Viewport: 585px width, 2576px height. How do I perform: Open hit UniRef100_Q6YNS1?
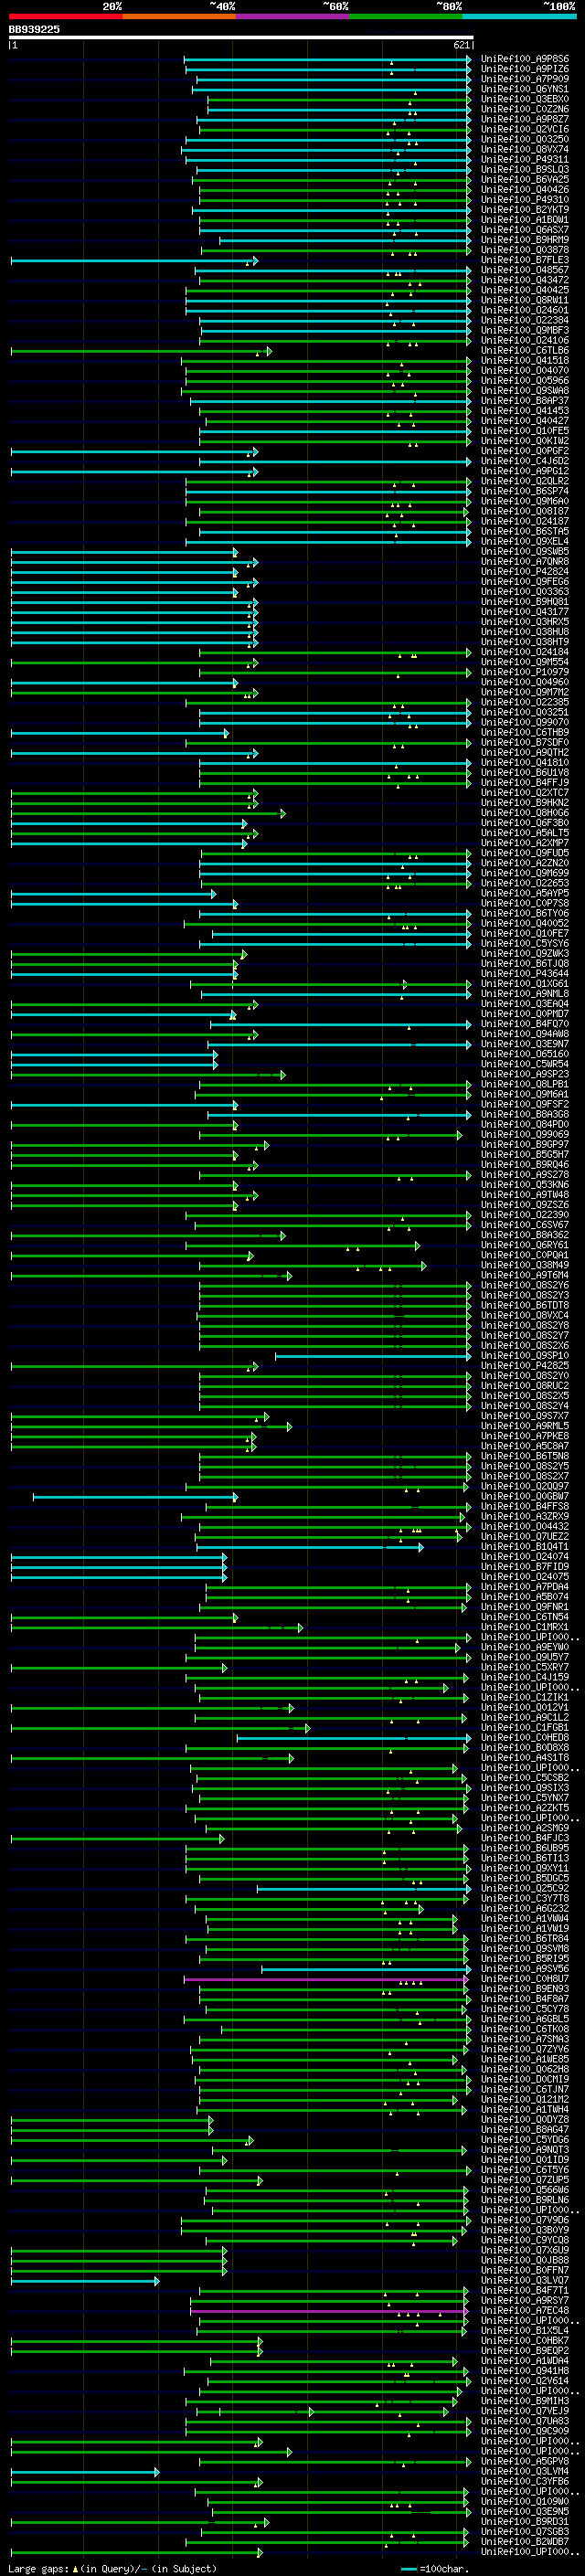point(525,89)
